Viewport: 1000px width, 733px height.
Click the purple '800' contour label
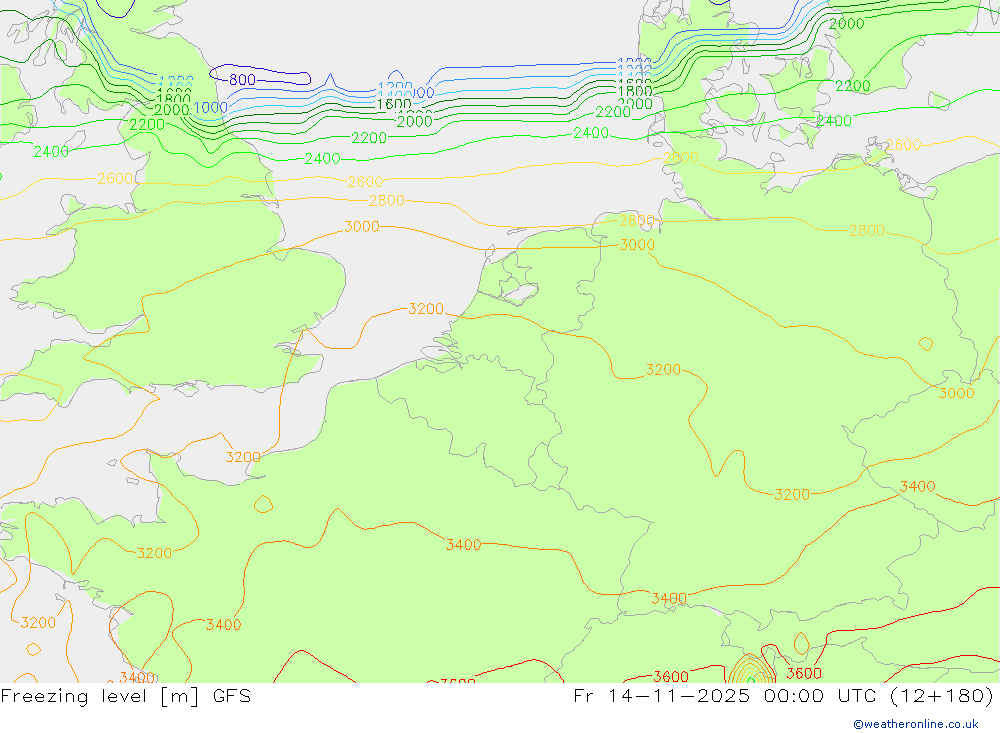242,80
